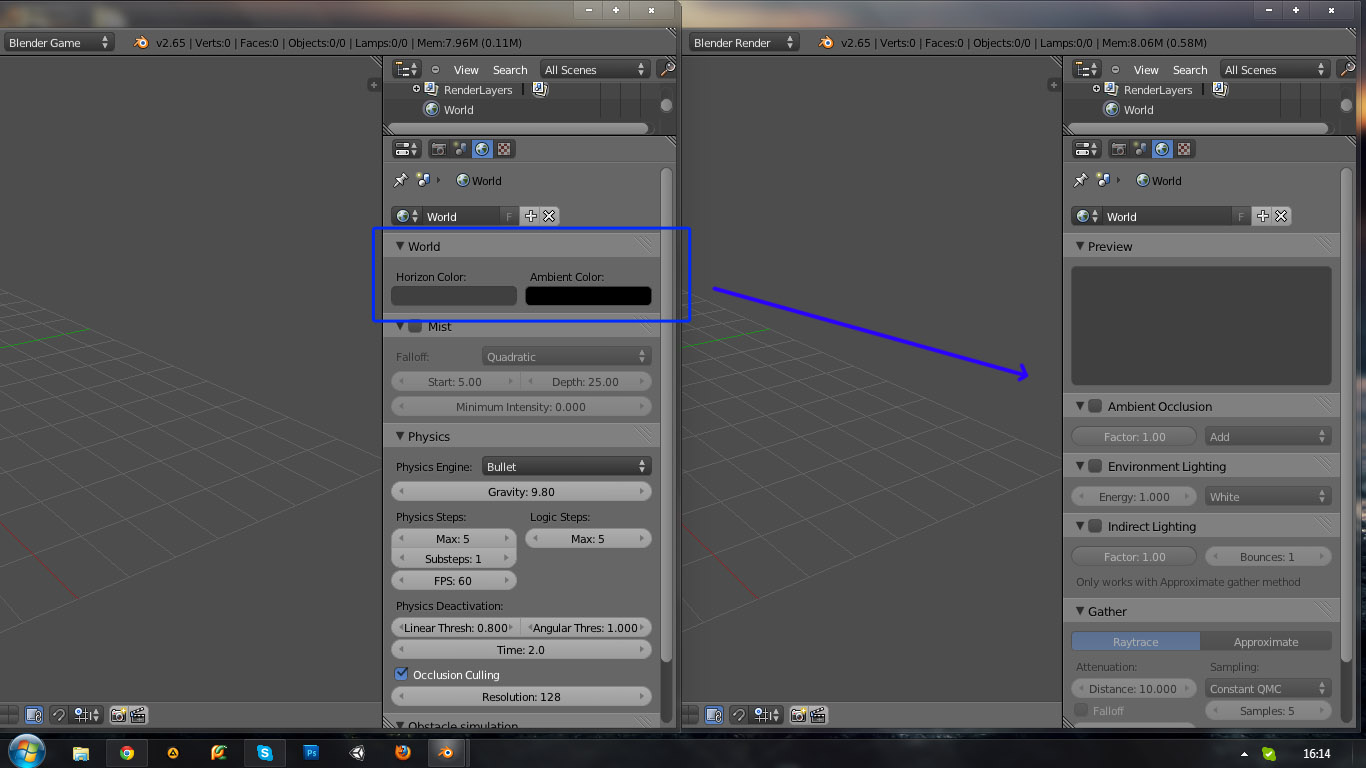1366x768 pixels.
Task: Switch Gather method to Approximate
Action: click(1267, 641)
